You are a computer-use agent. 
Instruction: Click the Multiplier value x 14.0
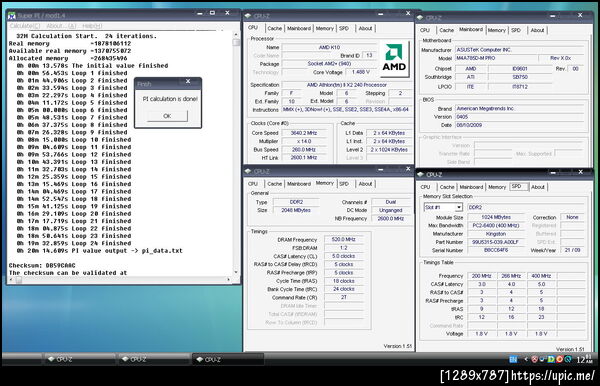304,141
